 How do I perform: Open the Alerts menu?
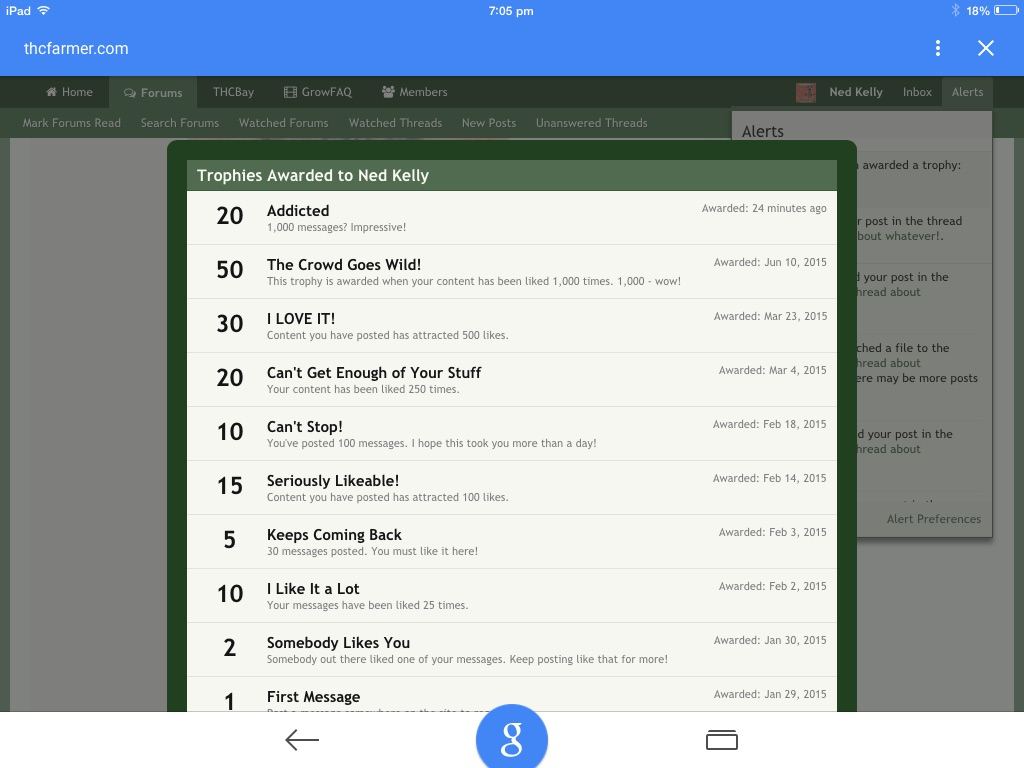point(967,92)
